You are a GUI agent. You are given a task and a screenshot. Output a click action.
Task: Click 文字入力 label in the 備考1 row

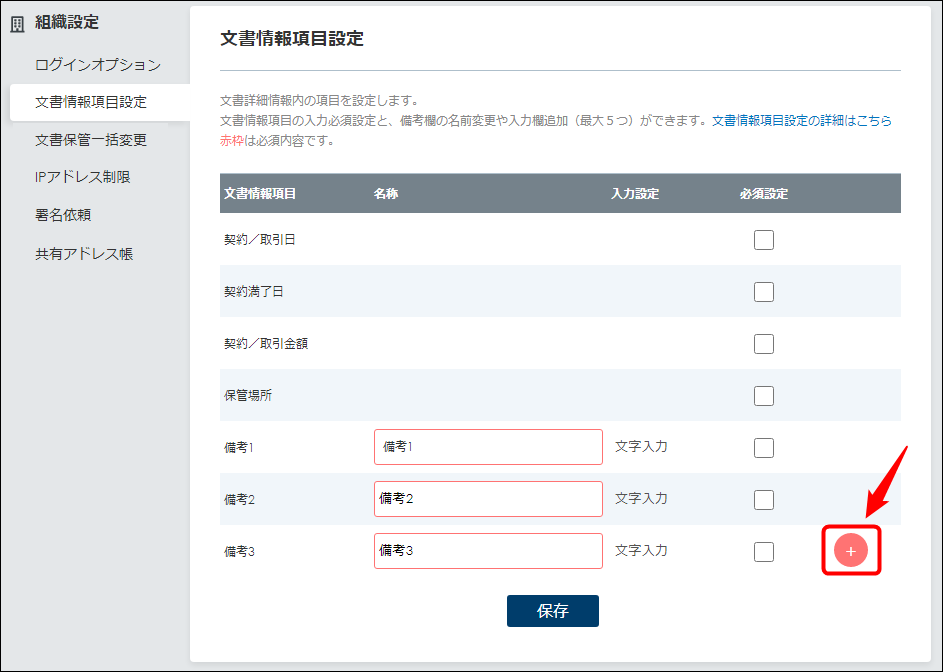(x=641, y=446)
